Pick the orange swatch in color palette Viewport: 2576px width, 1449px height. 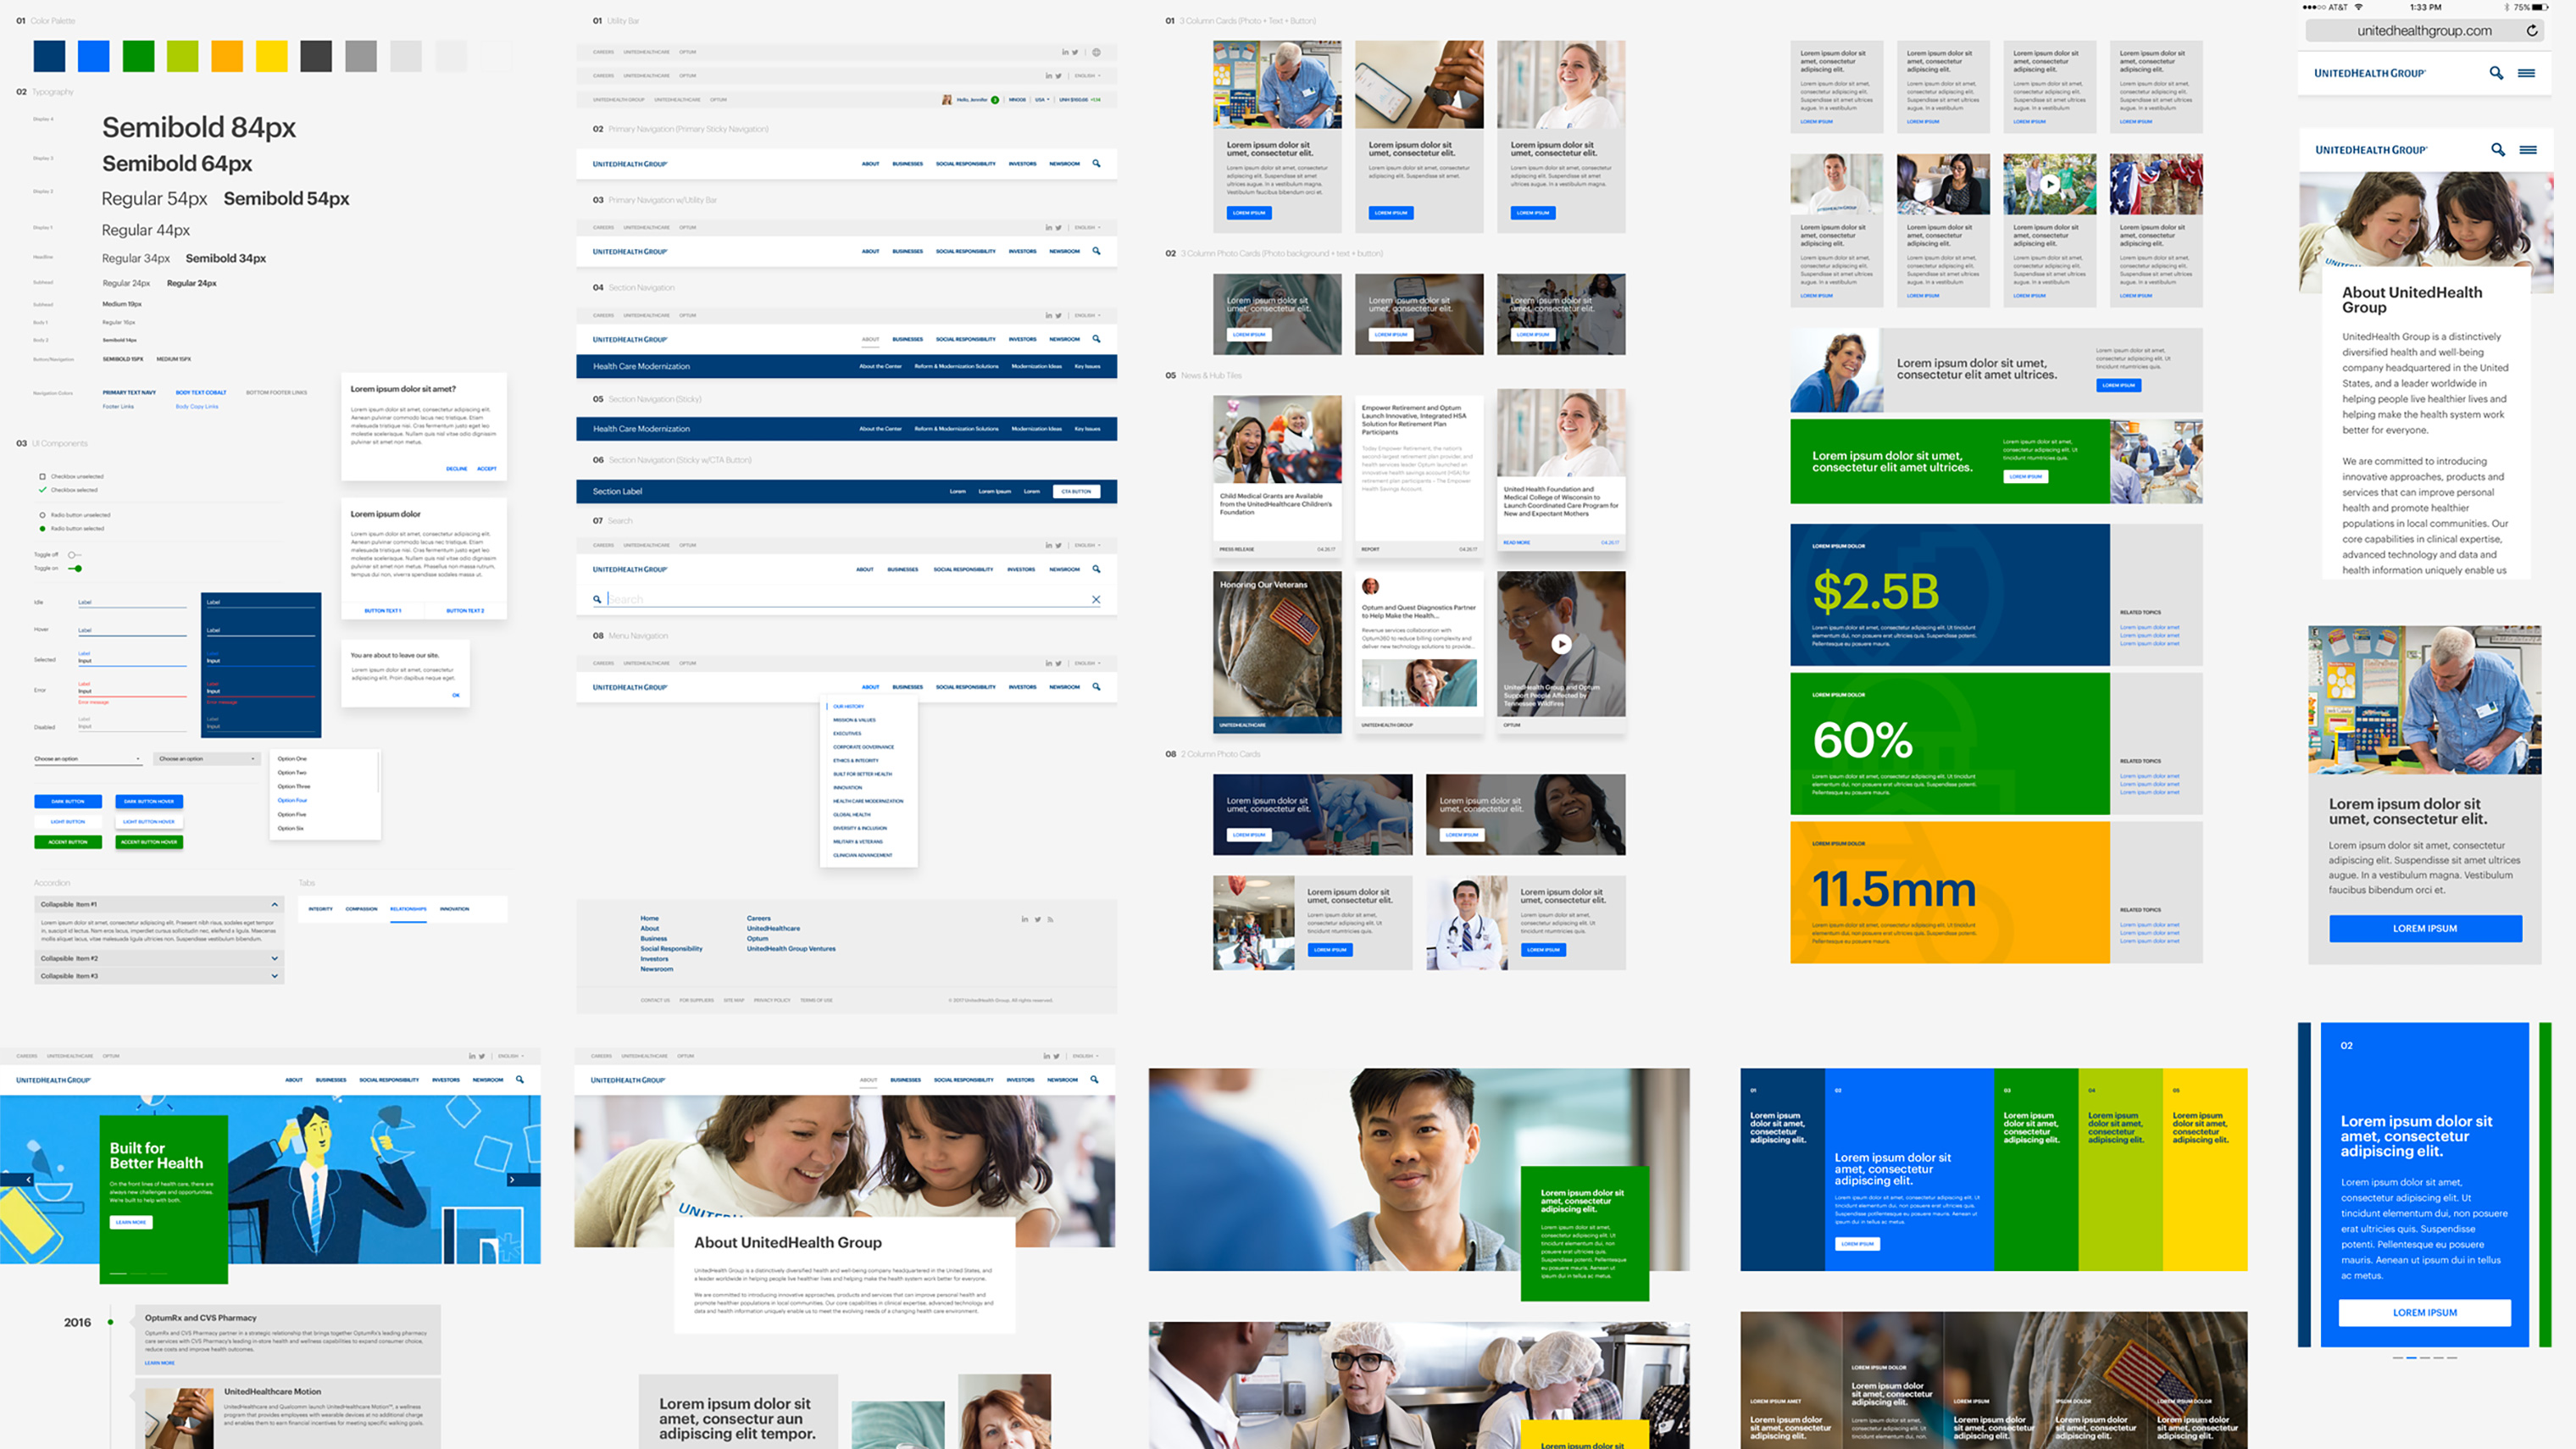pyautogui.click(x=227, y=56)
